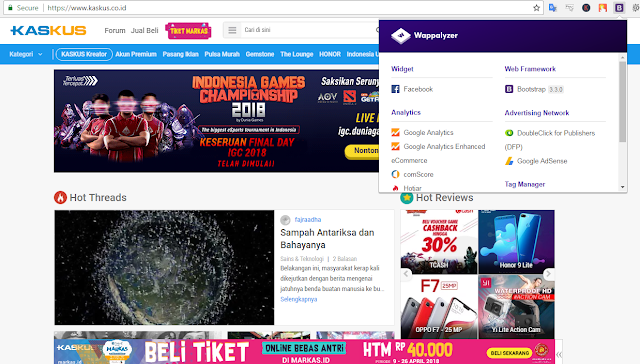
Task: Click the DoubleClick for Publishers icon
Action: point(509,133)
